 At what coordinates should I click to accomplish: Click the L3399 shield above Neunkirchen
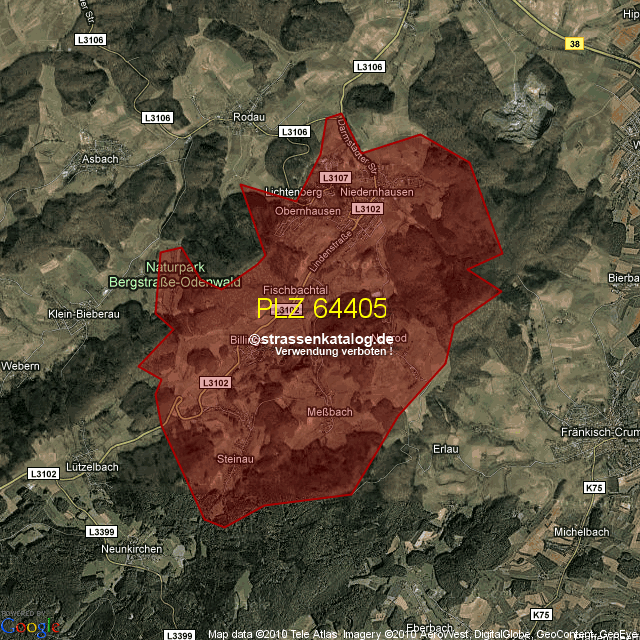[102, 531]
